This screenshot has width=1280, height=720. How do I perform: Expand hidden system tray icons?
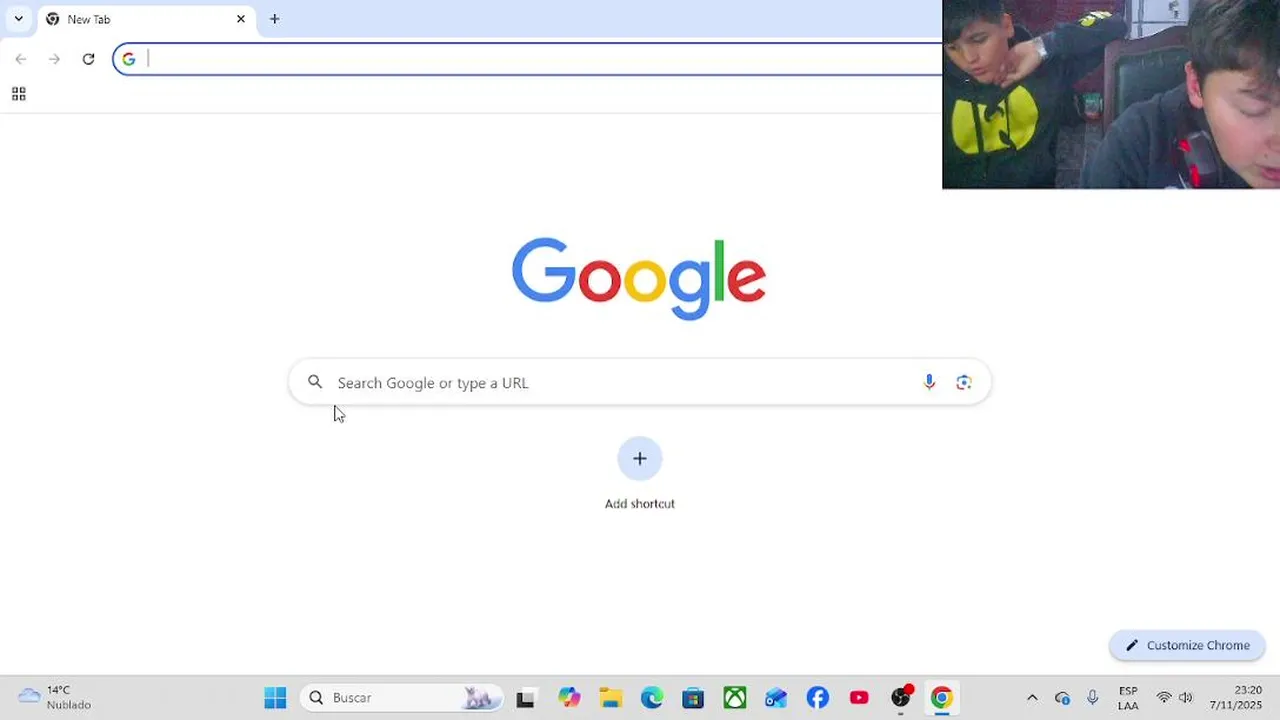point(1032,698)
